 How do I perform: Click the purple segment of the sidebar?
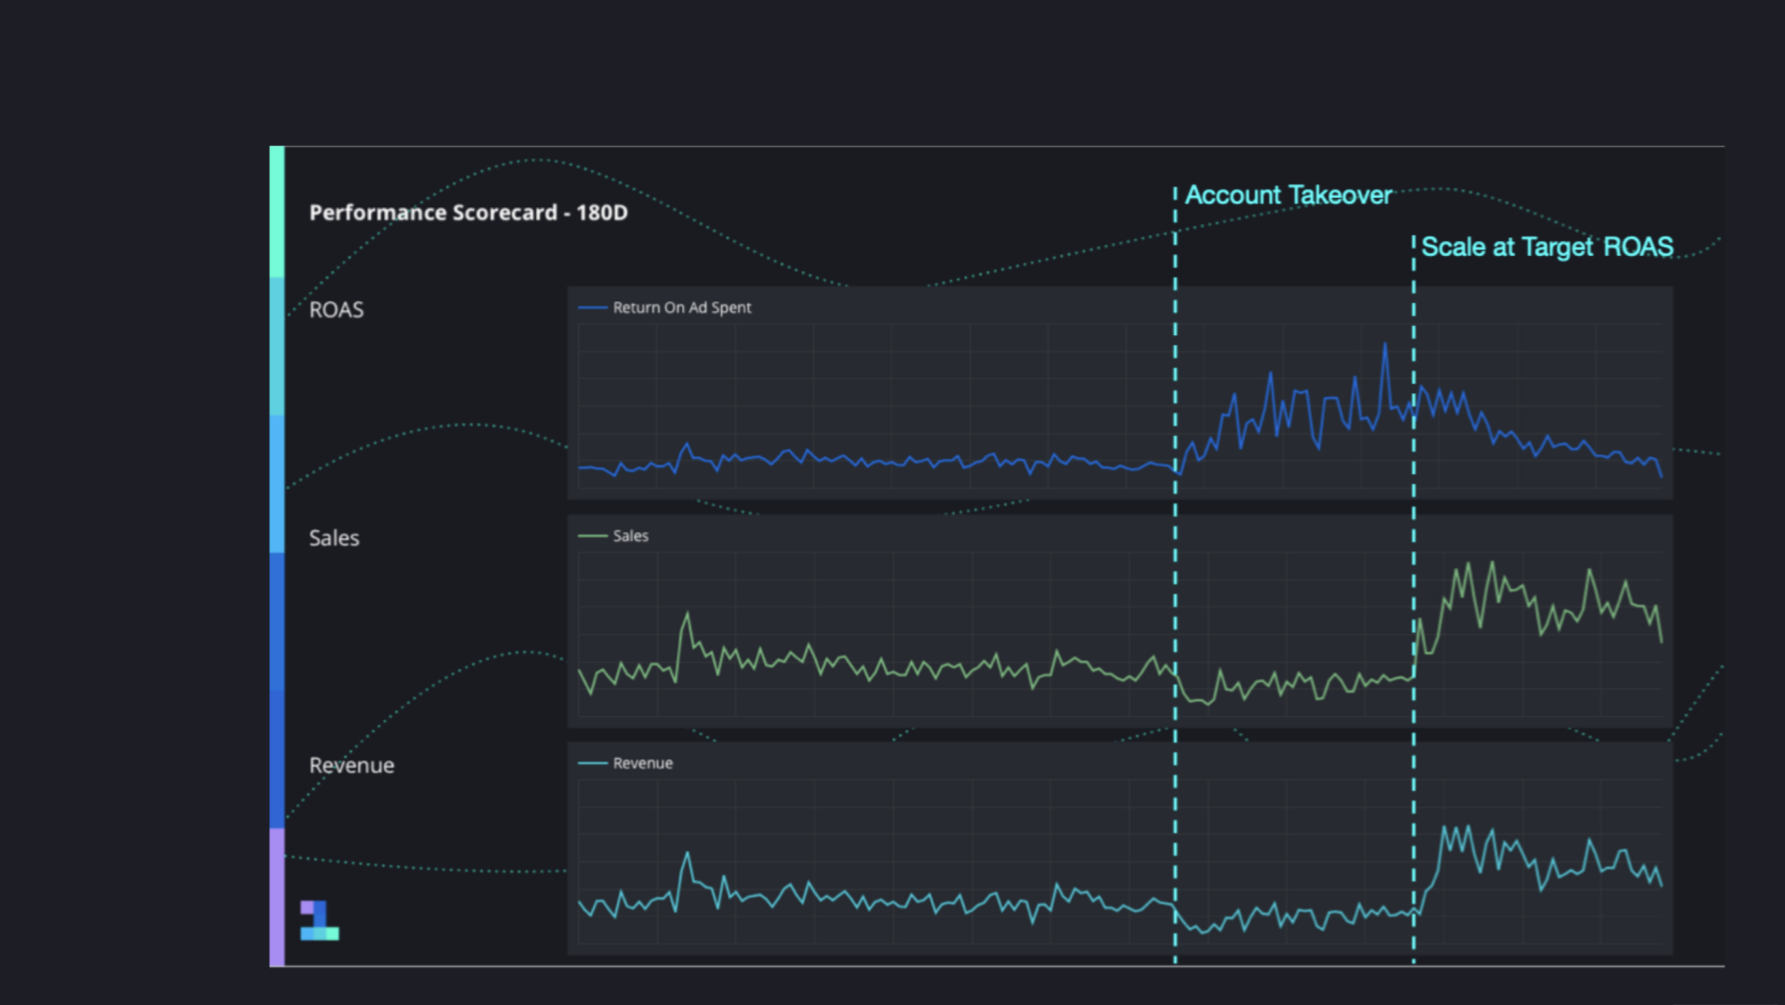pos(277,895)
